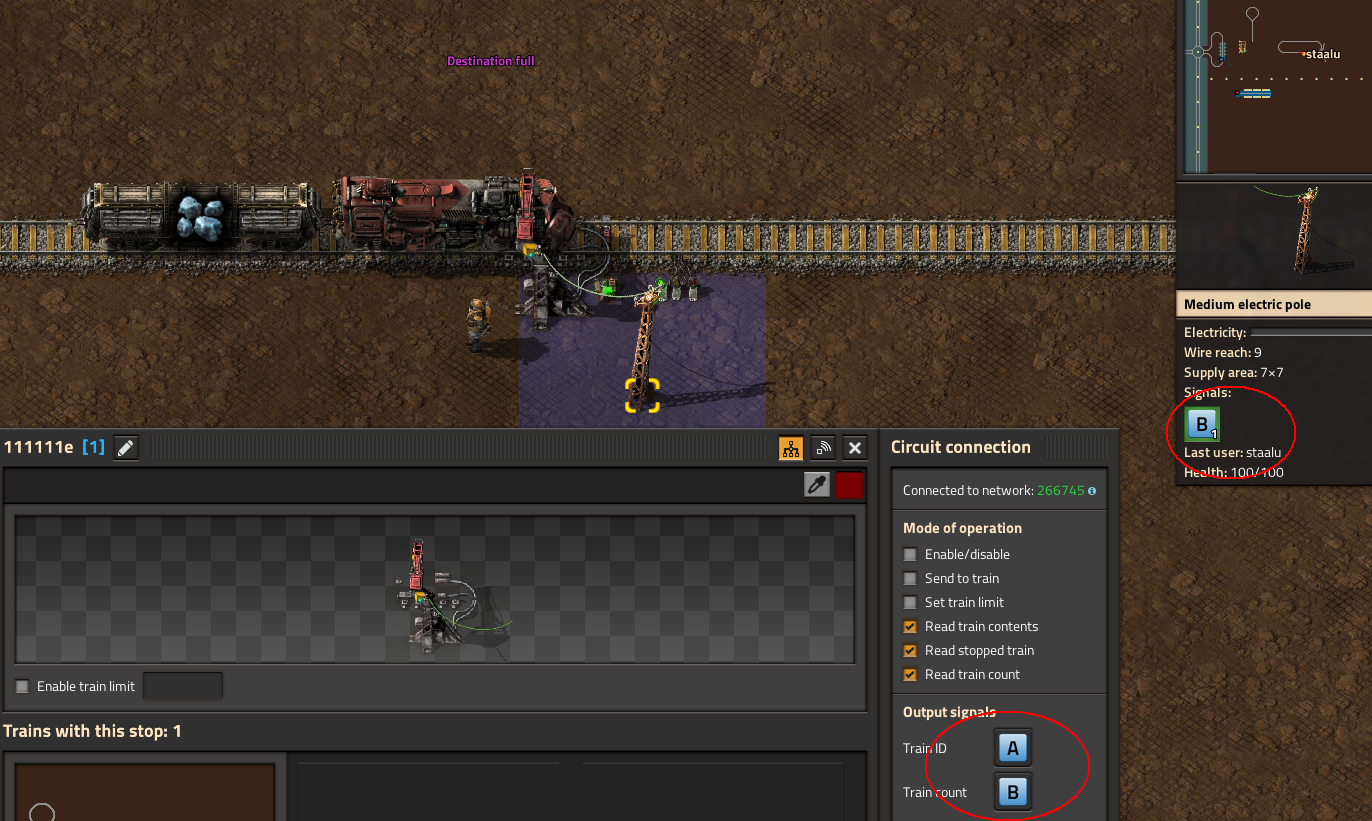Pick a color with the eyedropper tool
The image size is (1372, 821).
(x=818, y=486)
